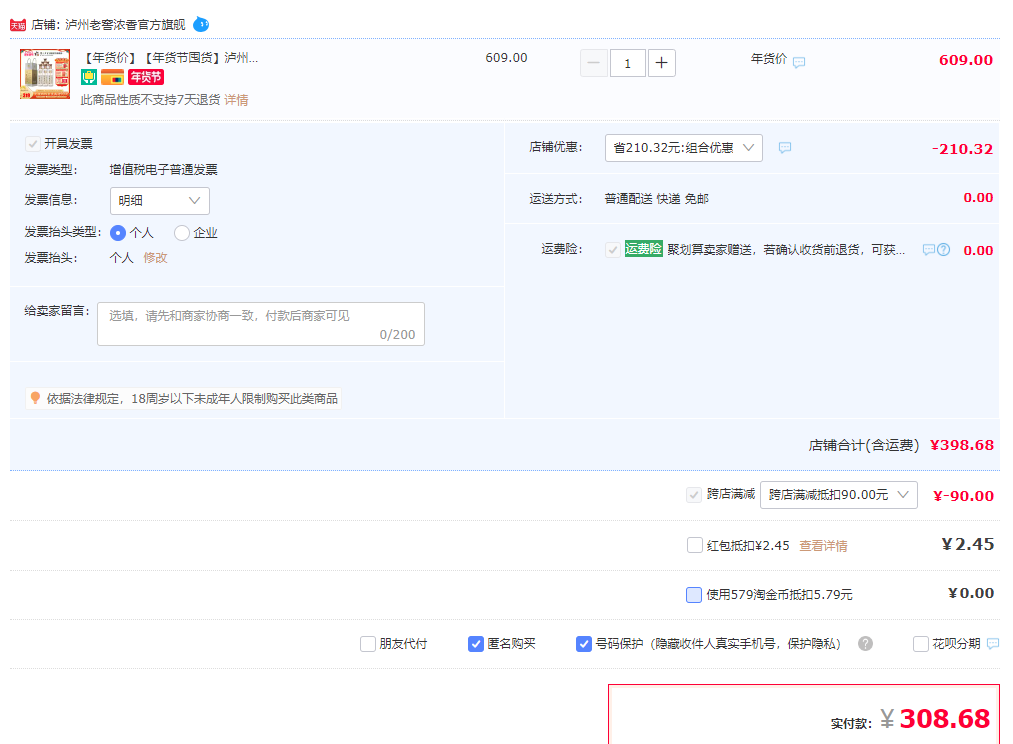Screen dimensions: 1013x744
Task: Click the quantity input field showing 1
Action: pos(627,63)
